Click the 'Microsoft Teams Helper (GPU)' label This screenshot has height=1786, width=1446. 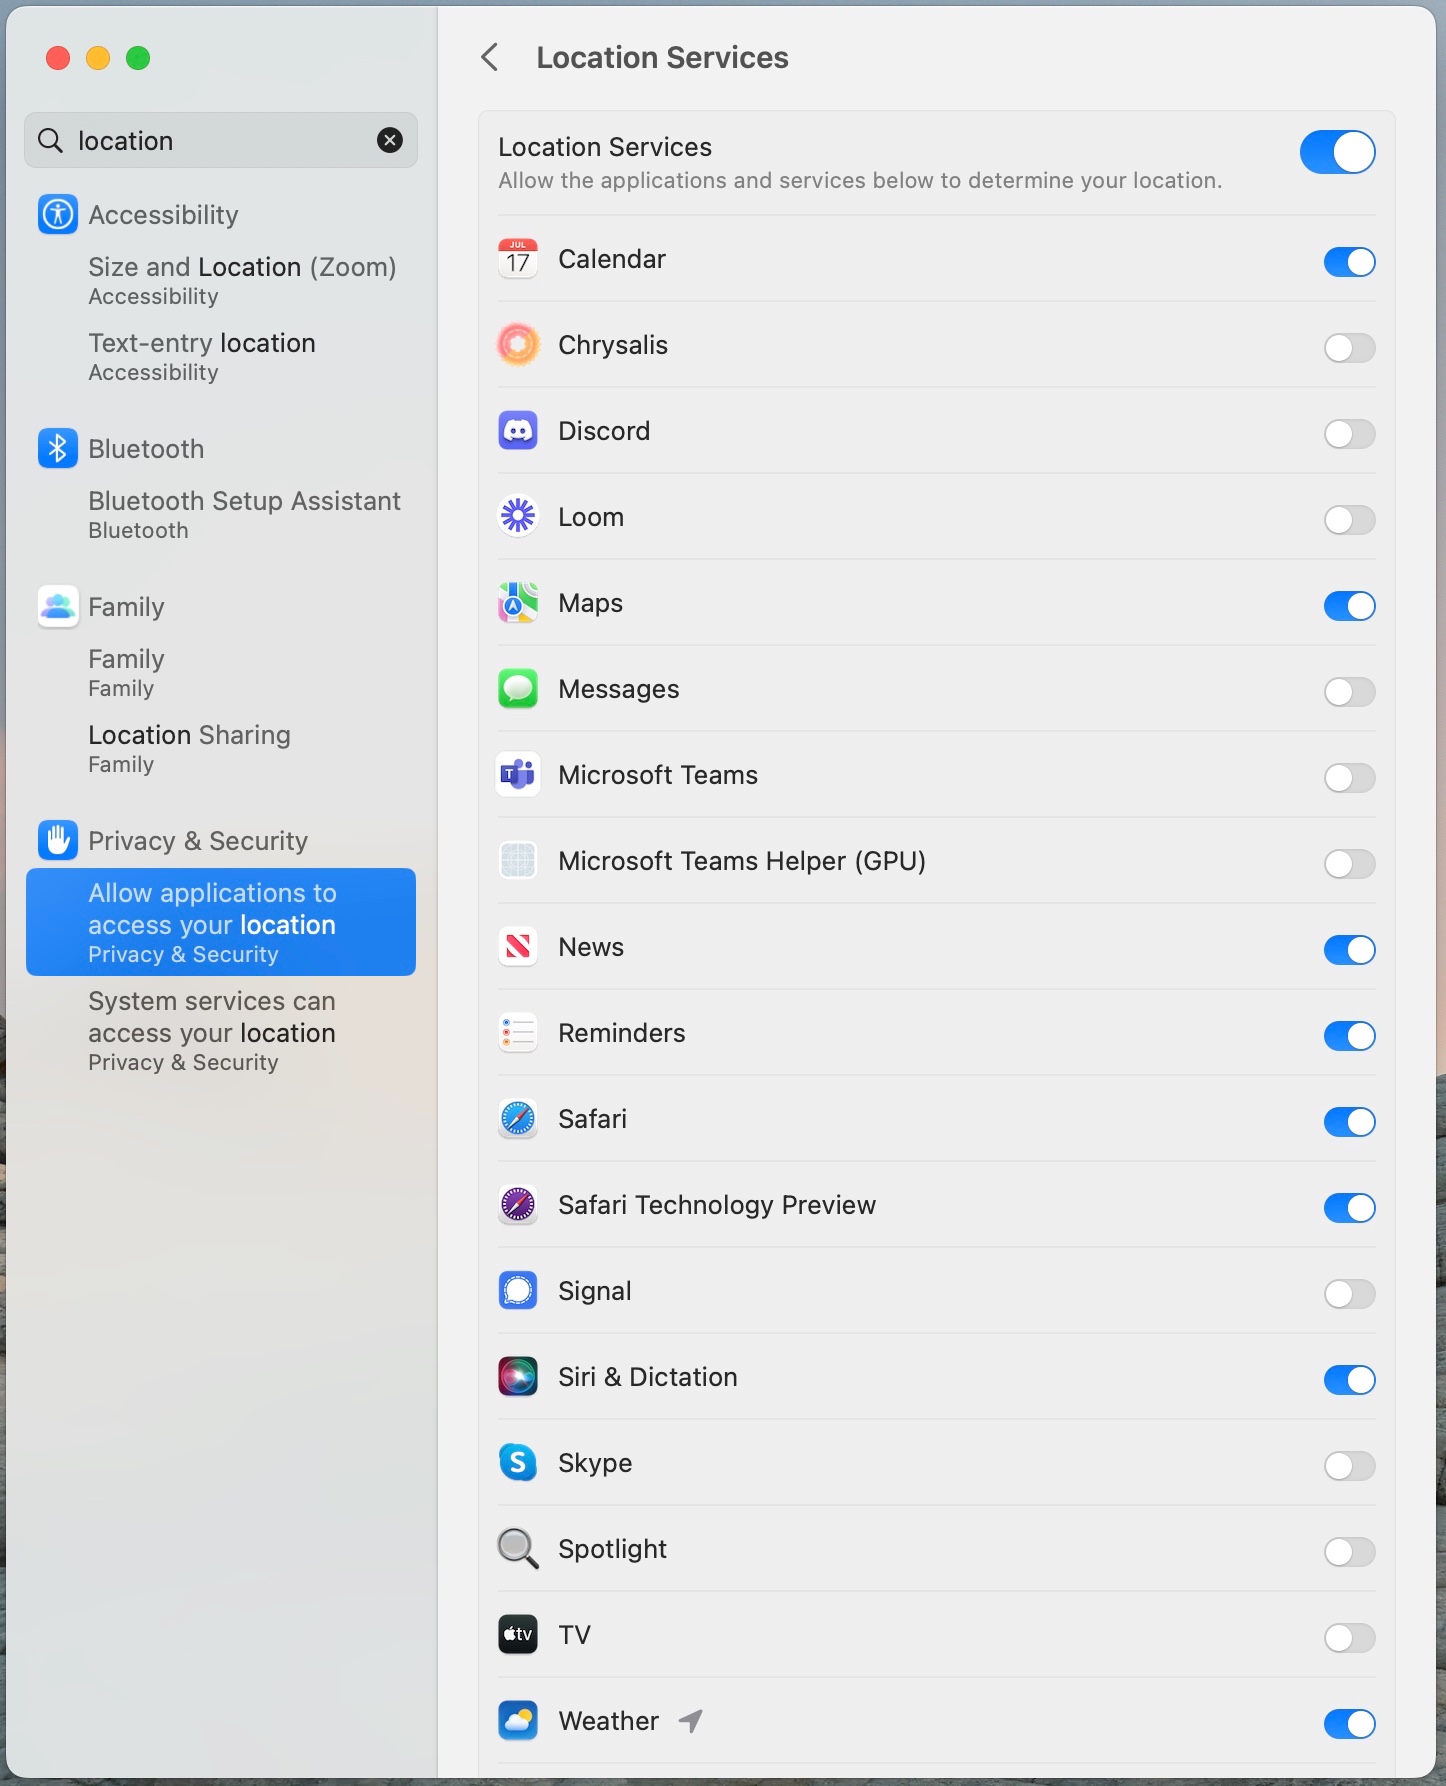(x=742, y=861)
